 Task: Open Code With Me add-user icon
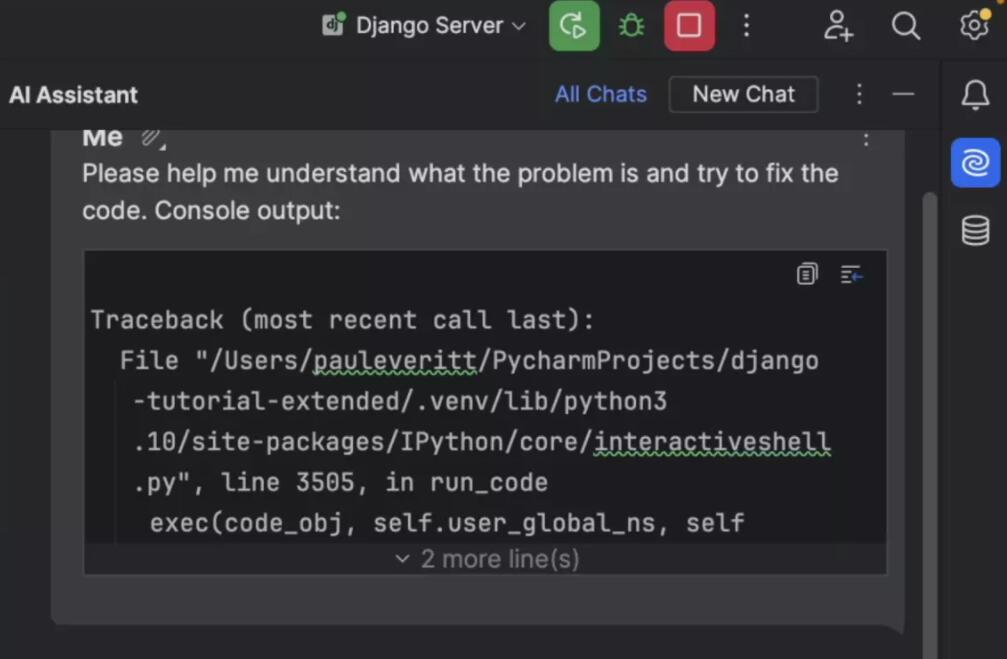click(x=838, y=26)
